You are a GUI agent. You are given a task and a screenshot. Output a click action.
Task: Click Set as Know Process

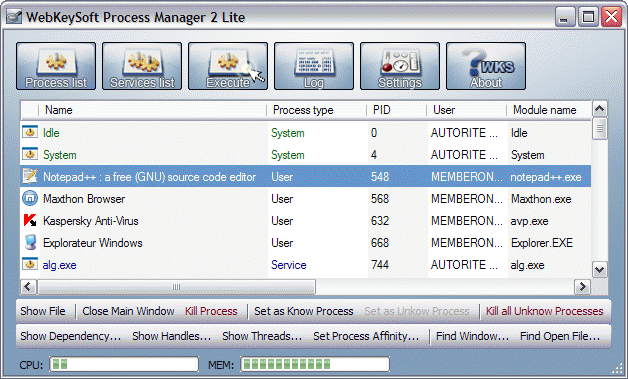(304, 311)
